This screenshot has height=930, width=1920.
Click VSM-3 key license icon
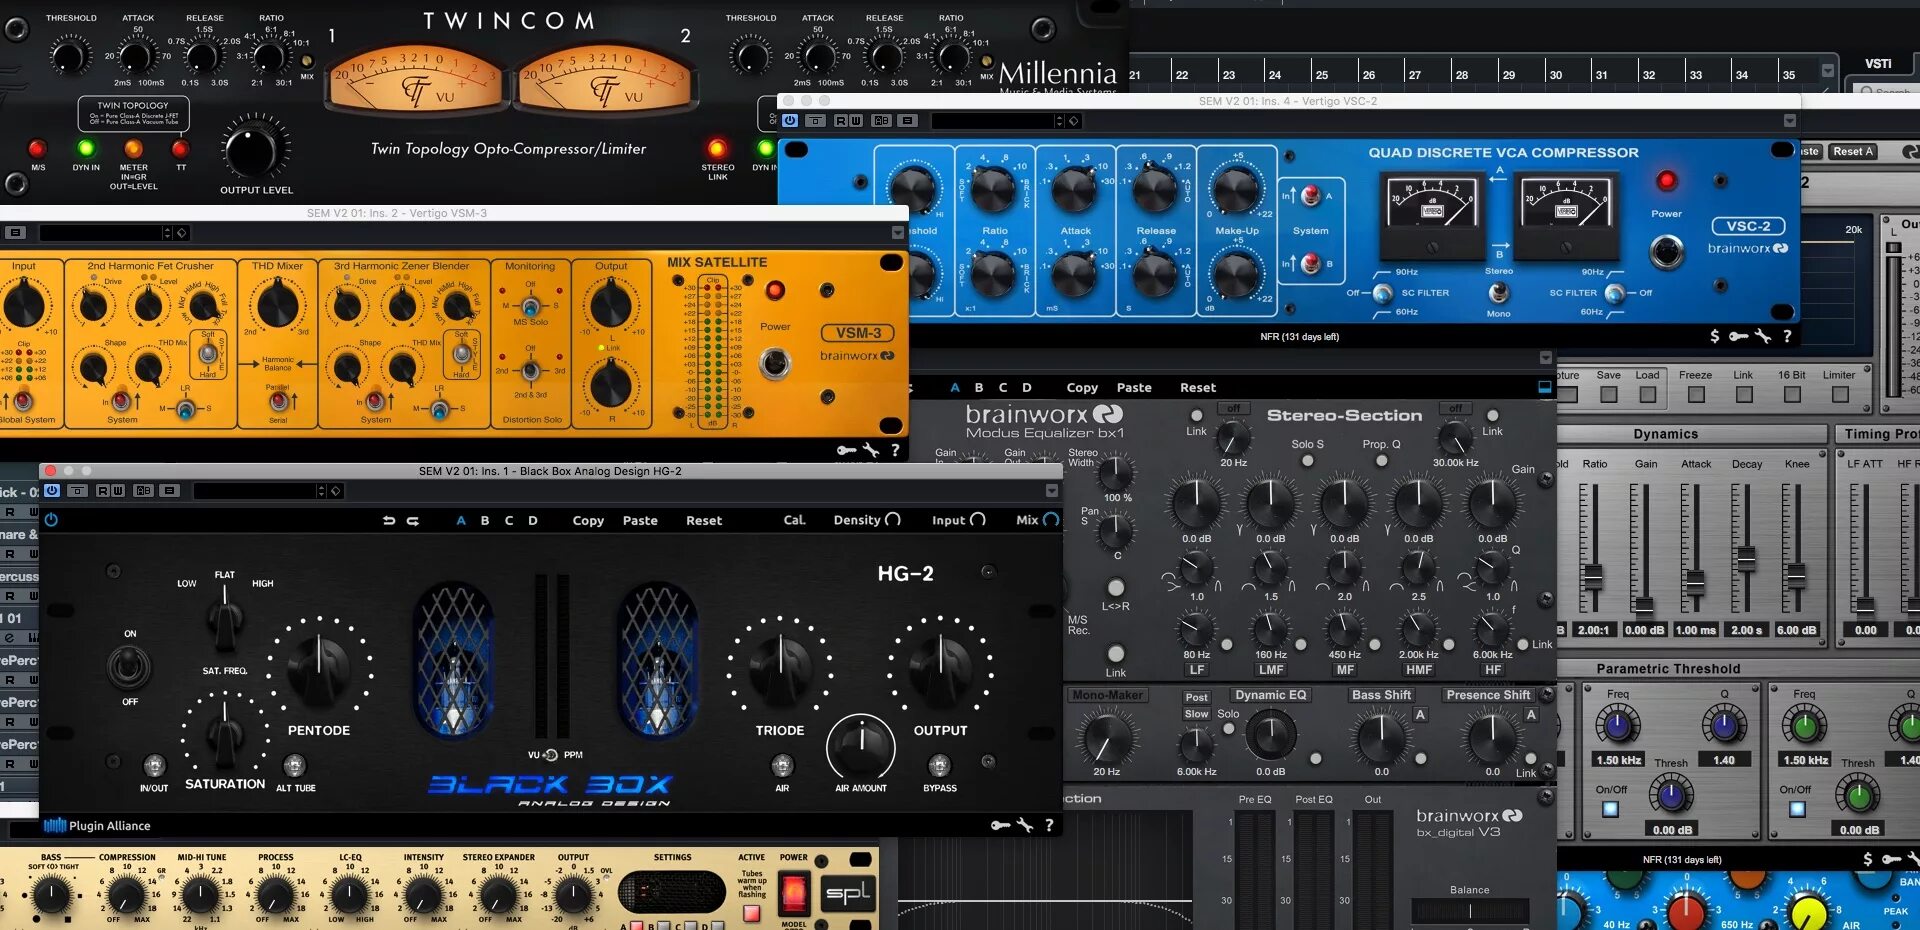click(846, 450)
